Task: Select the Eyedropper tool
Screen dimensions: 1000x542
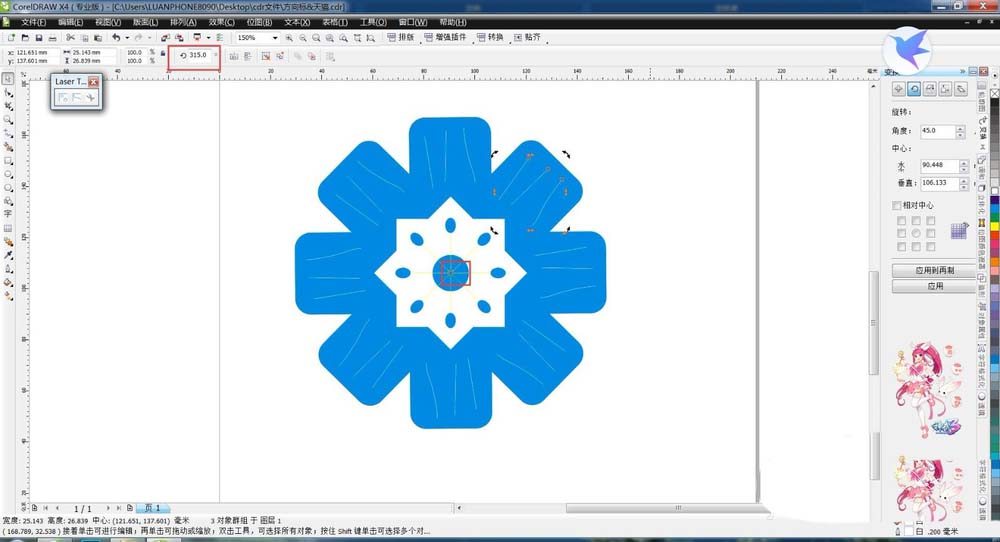Action: [8, 255]
